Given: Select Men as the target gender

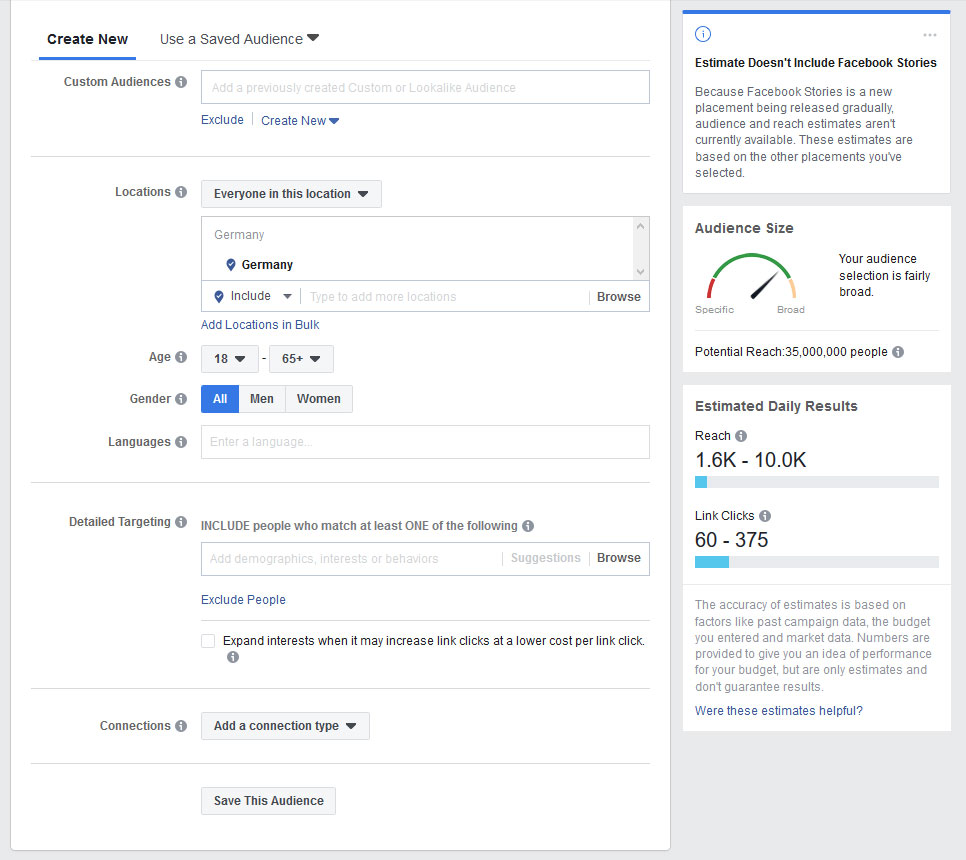Looking at the screenshot, I should pyautogui.click(x=261, y=399).
